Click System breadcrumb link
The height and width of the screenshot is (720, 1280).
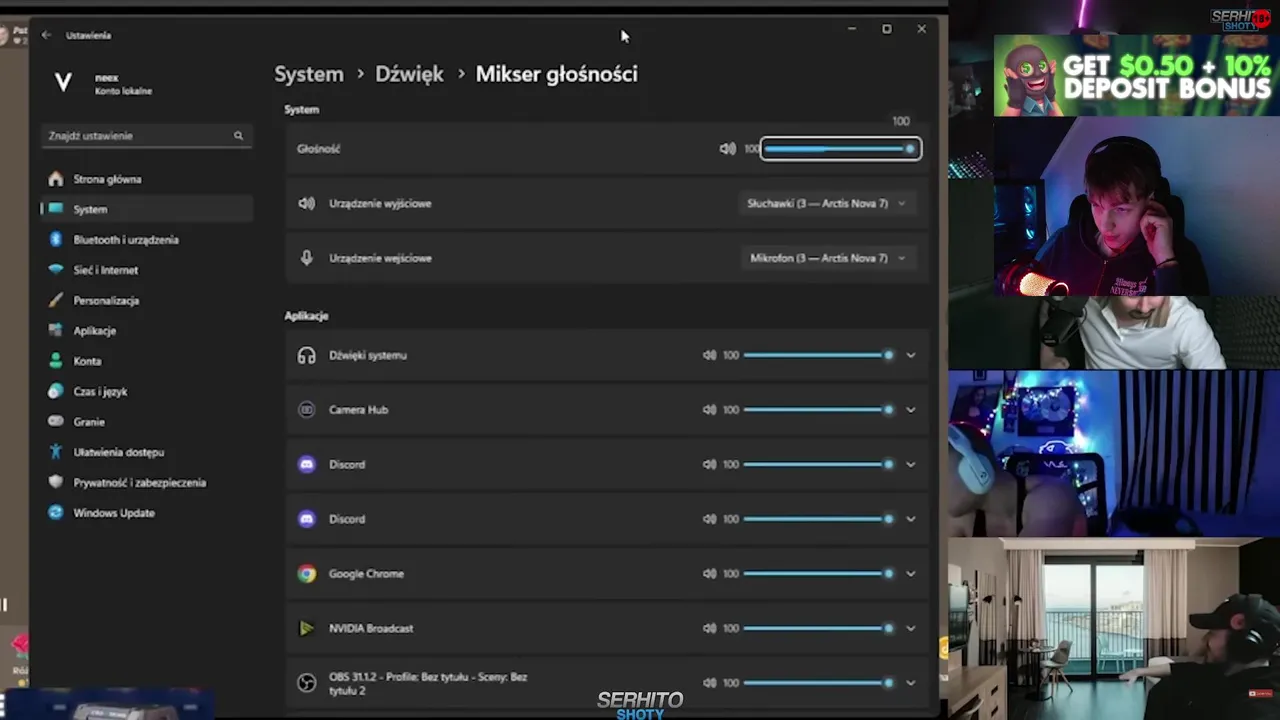309,74
